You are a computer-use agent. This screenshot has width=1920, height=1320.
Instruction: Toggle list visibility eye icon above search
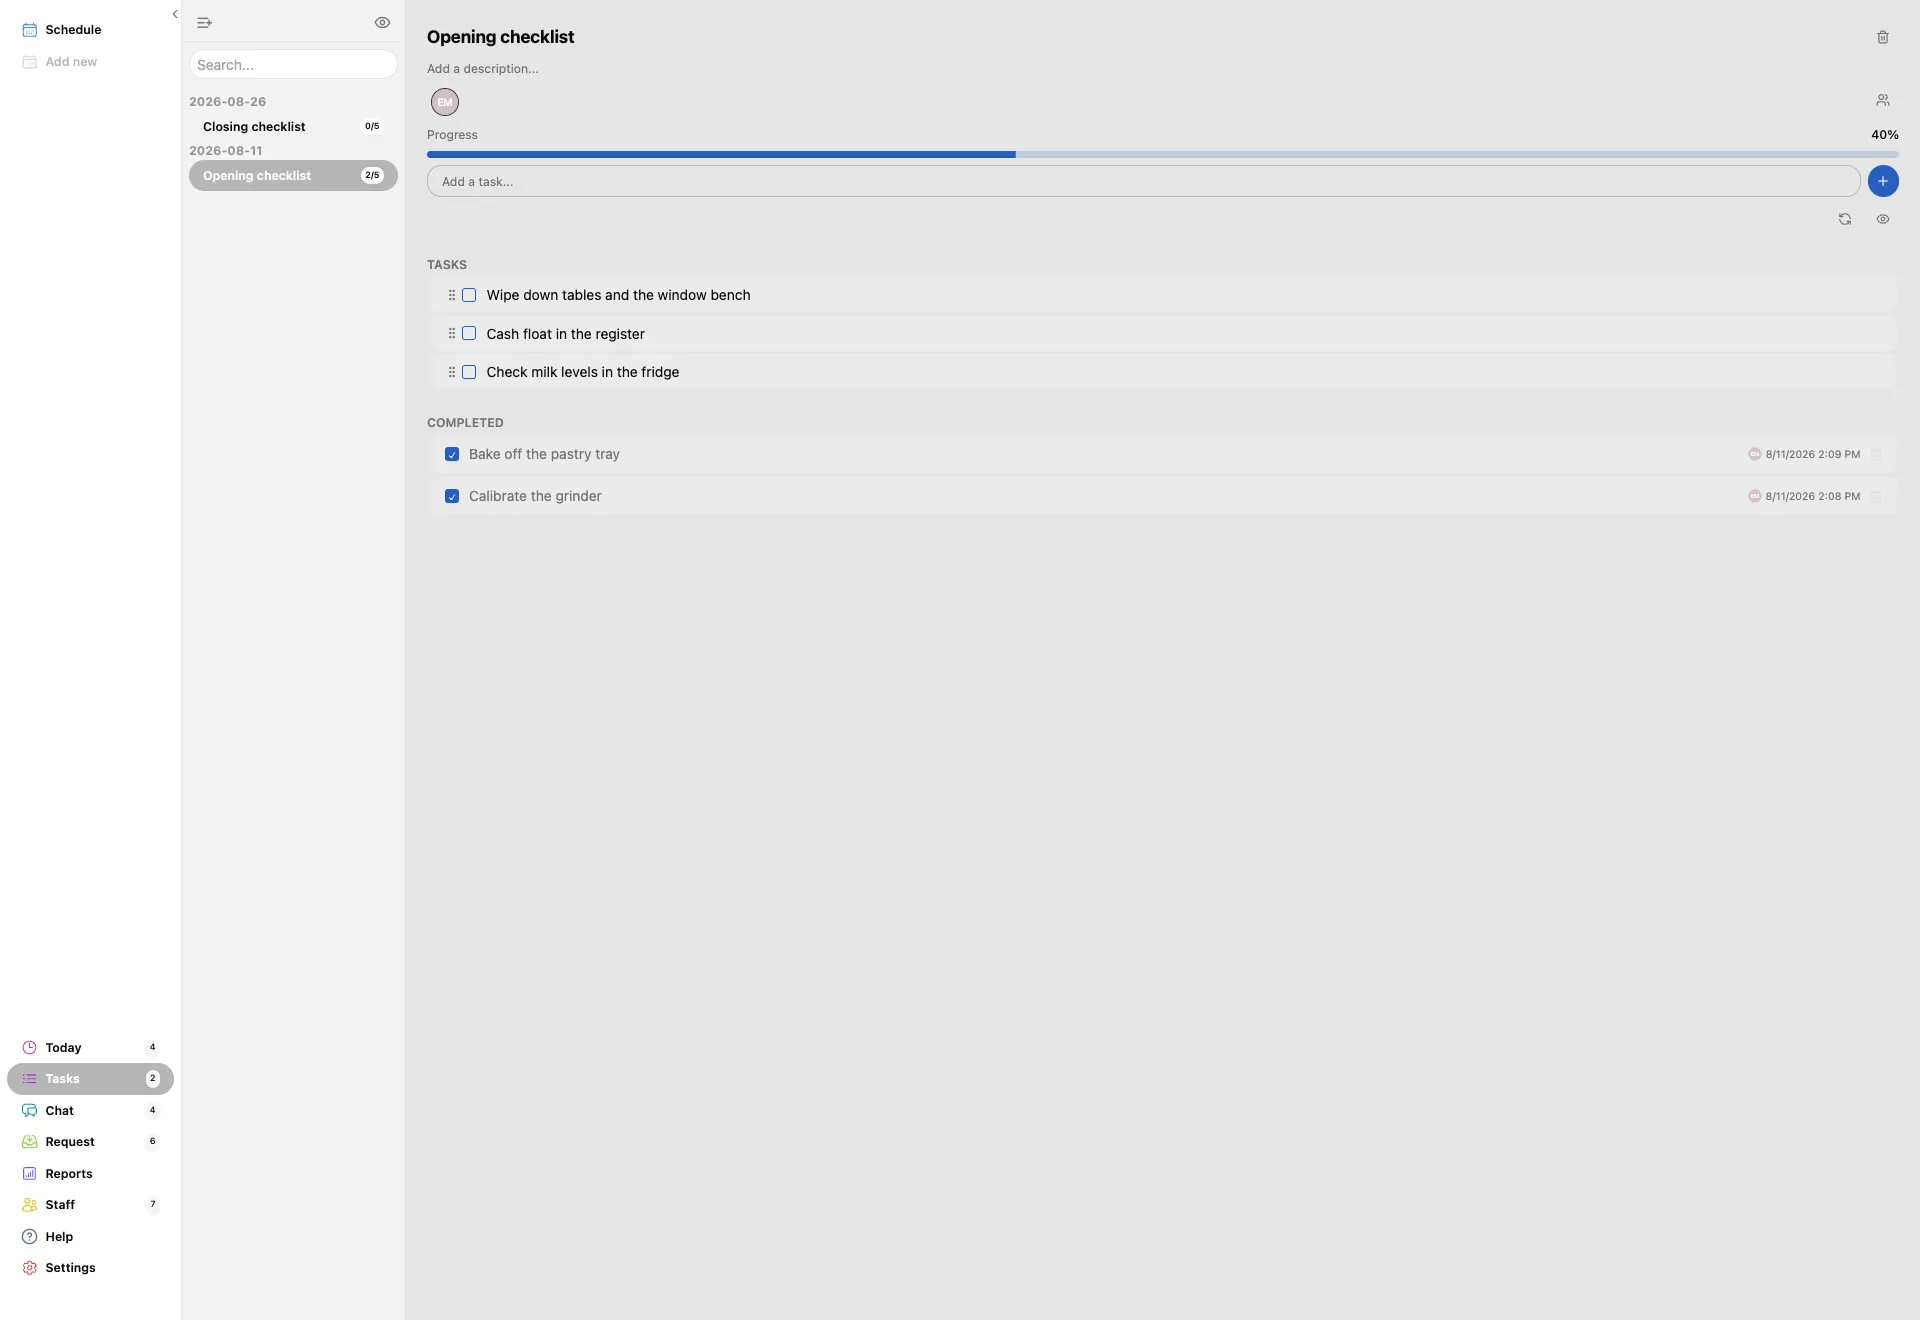(x=382, y=22)
